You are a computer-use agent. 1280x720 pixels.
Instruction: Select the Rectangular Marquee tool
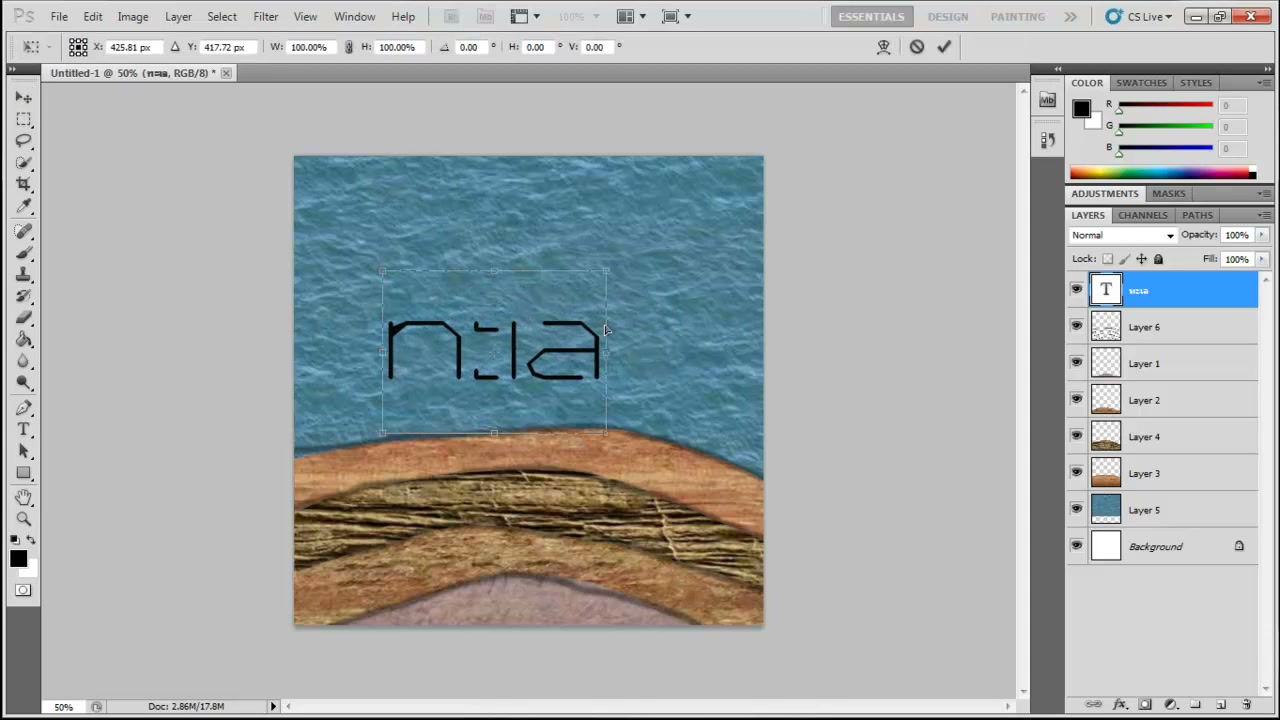pyautogui.click(x=24, y=119)
